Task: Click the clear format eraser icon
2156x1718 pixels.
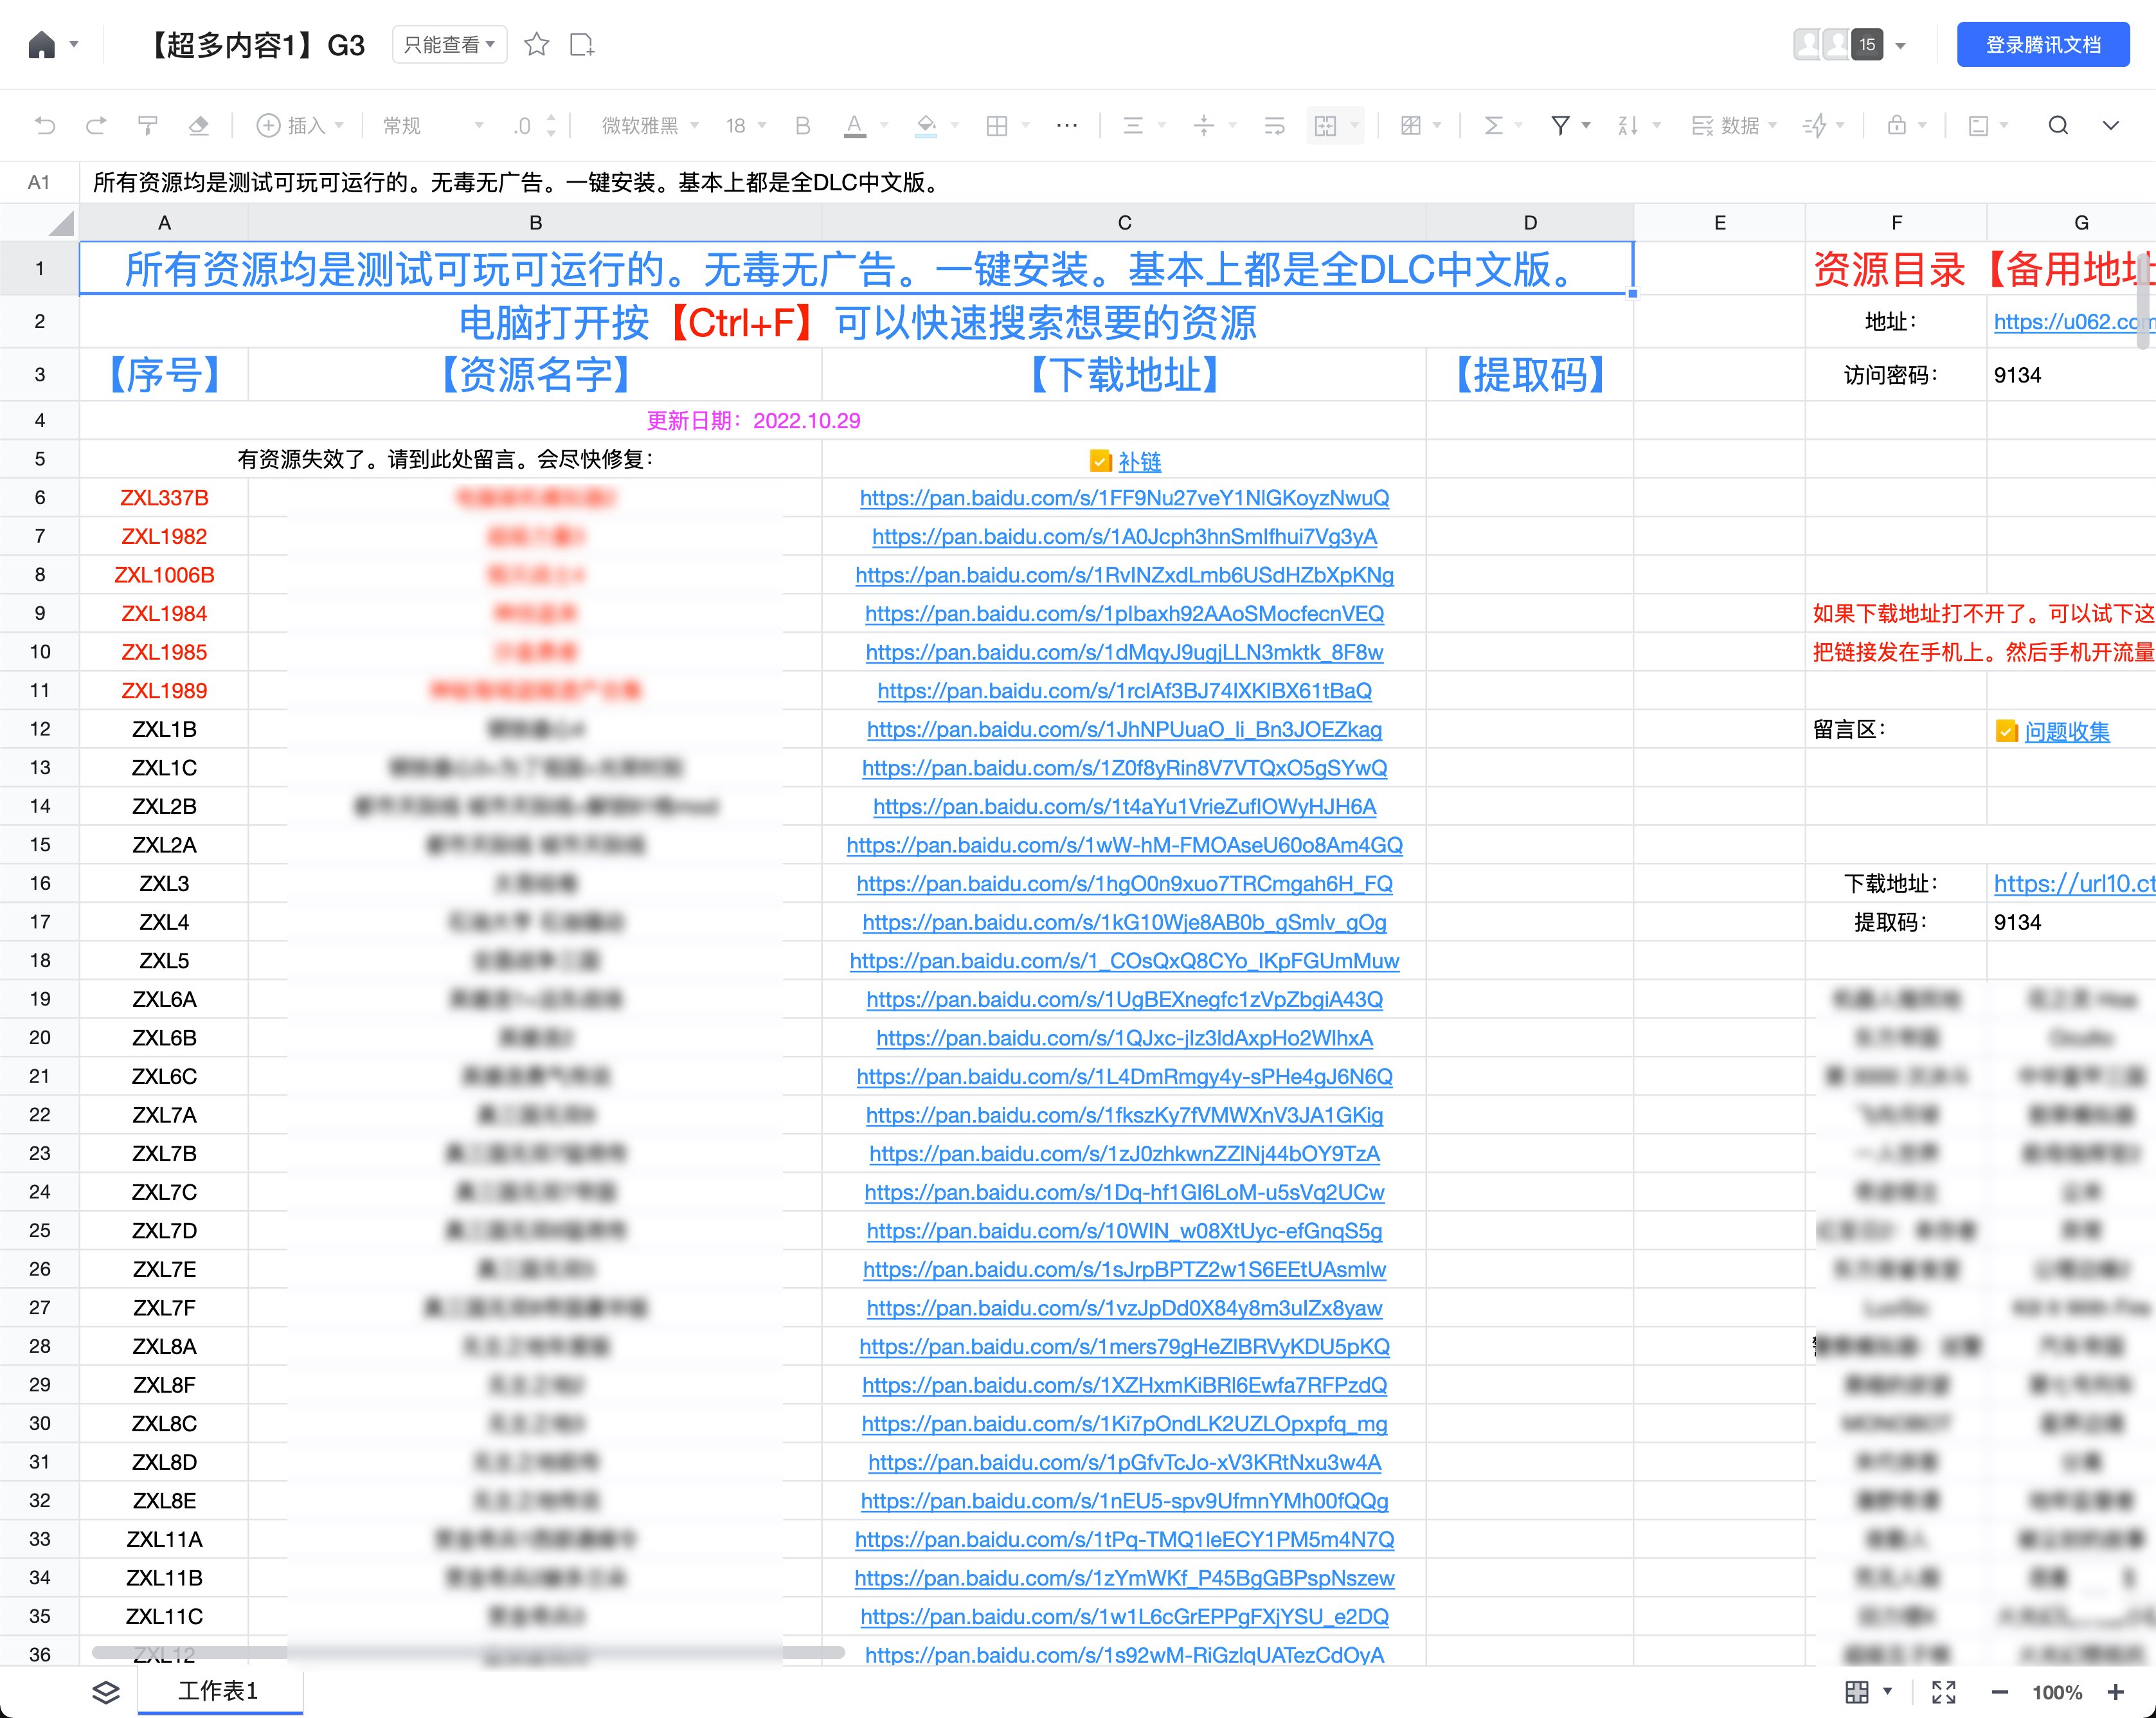Action: click(199, 125)
